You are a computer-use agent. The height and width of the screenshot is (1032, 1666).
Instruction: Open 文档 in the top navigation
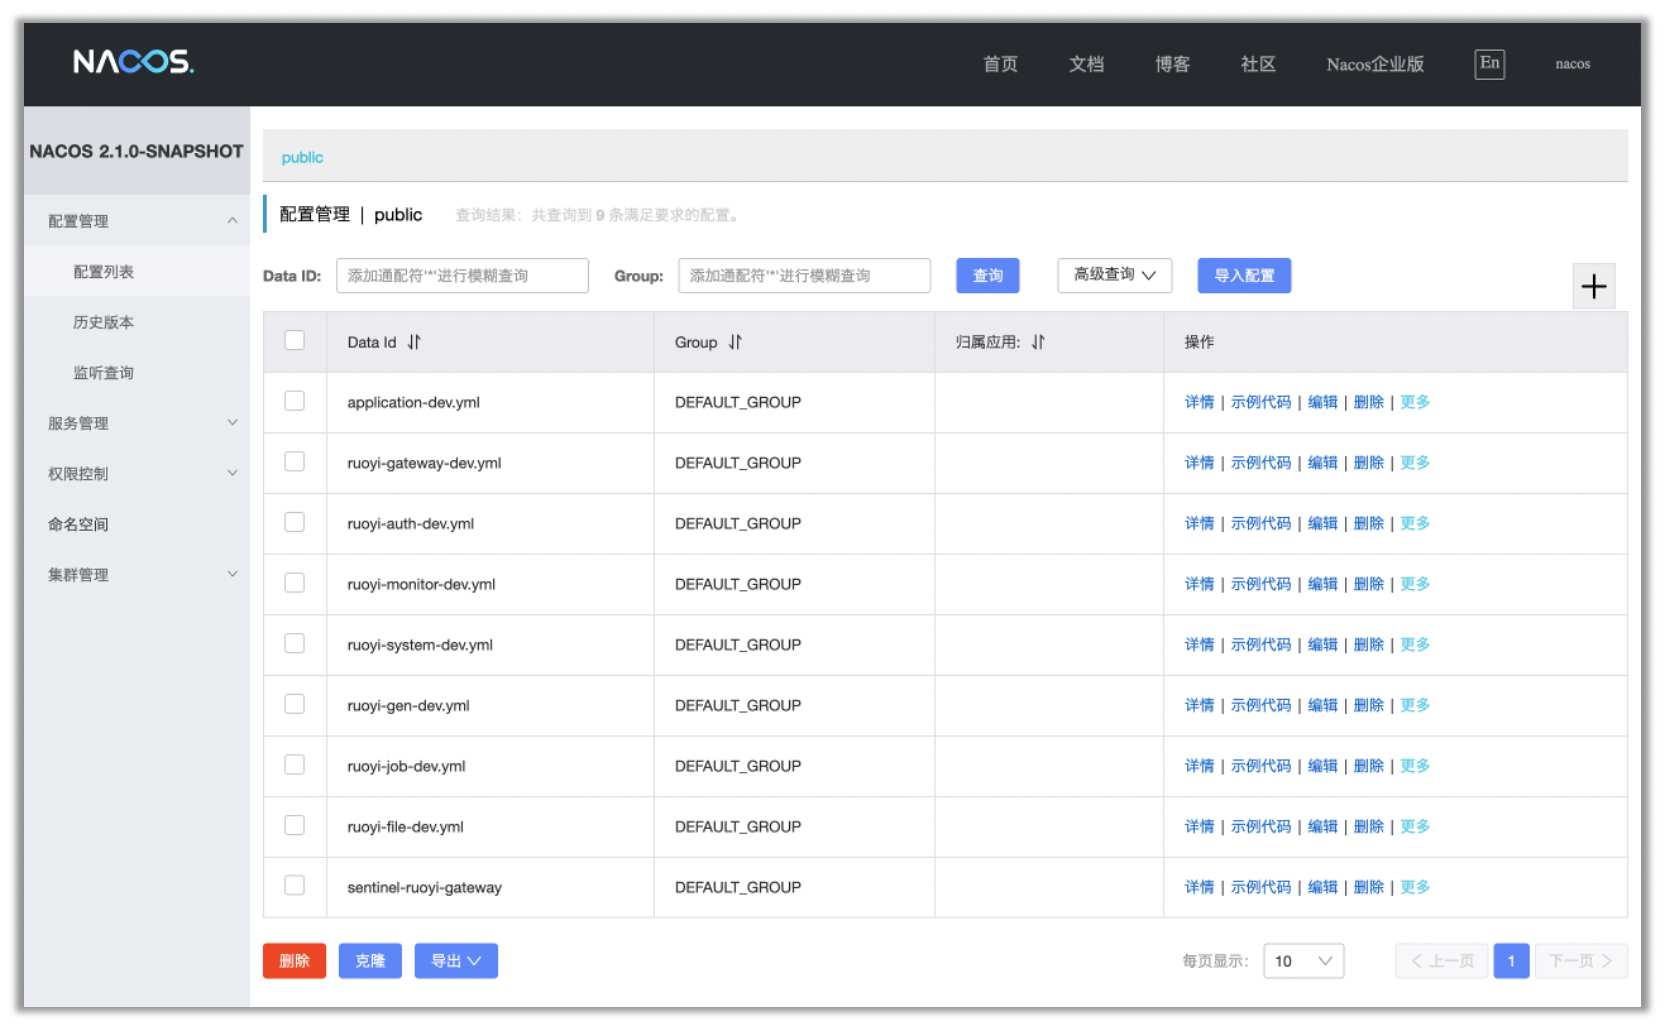point(1086,64)
